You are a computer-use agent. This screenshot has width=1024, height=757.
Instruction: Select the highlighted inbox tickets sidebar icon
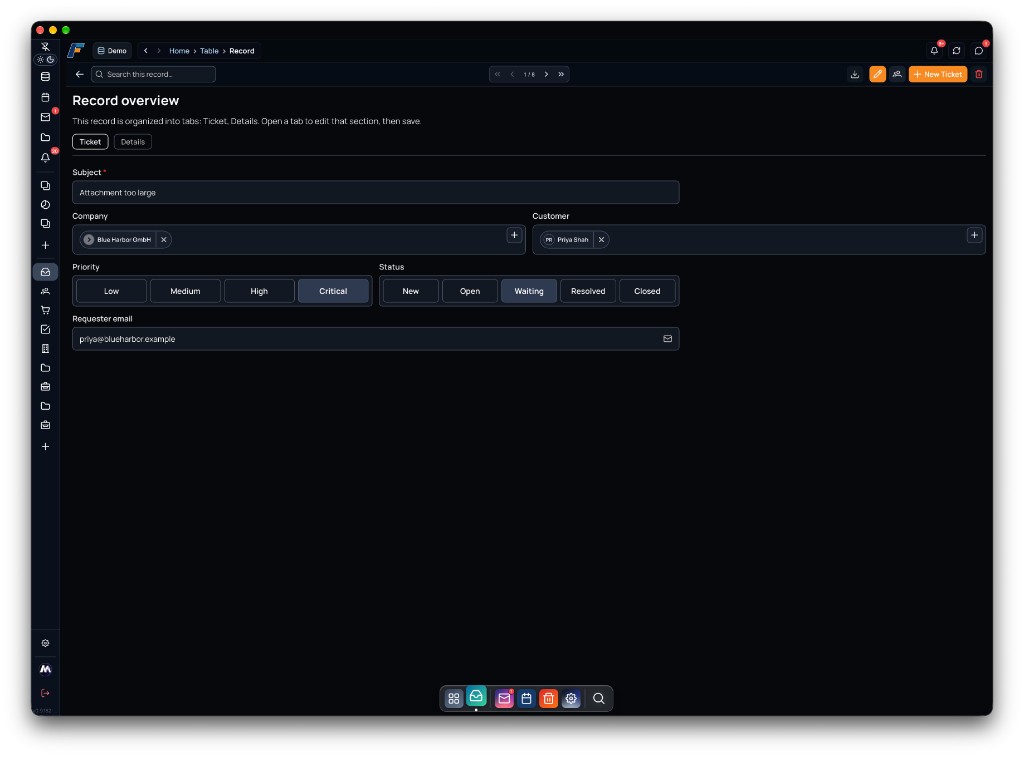(x=45, y=272)
